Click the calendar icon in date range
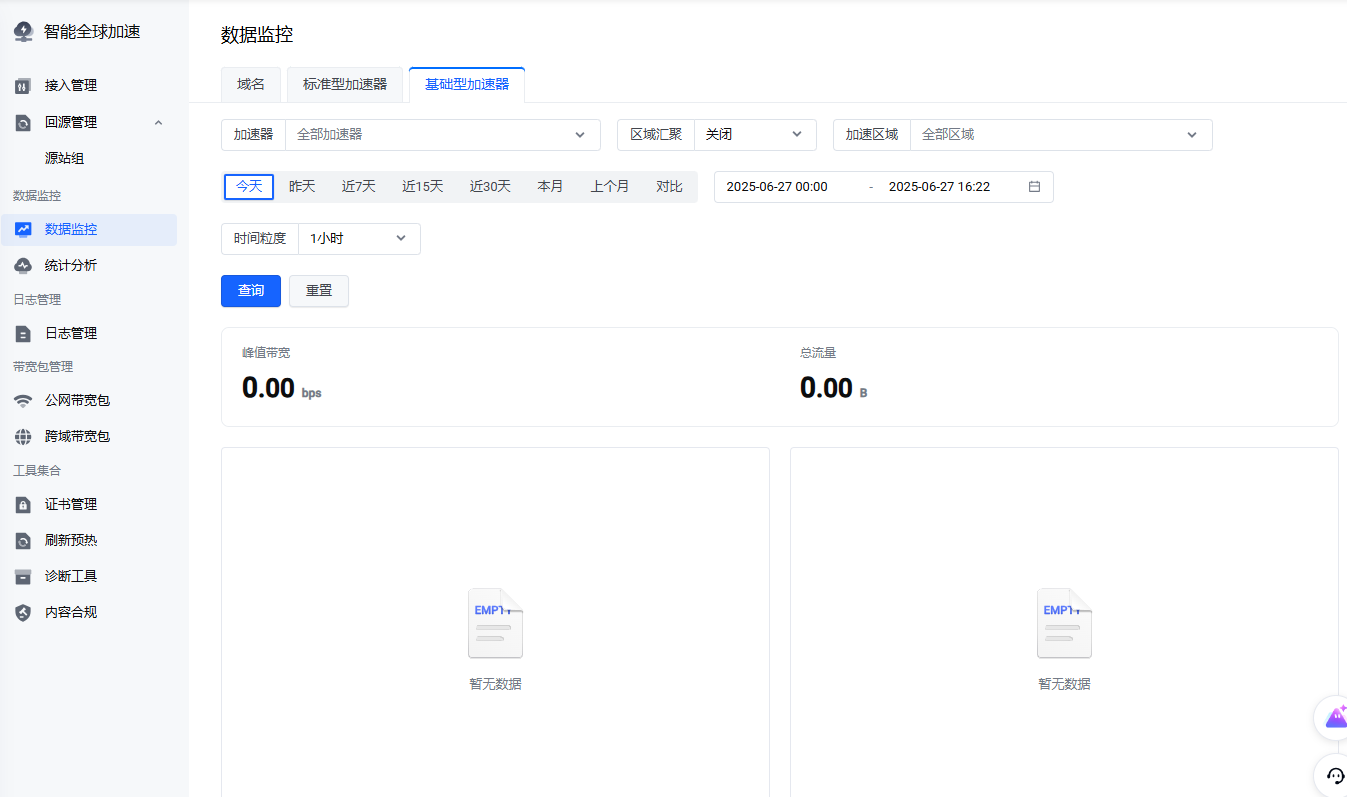The width and height of the screenshot is (1347, 797). click(x=1034, y=187)
